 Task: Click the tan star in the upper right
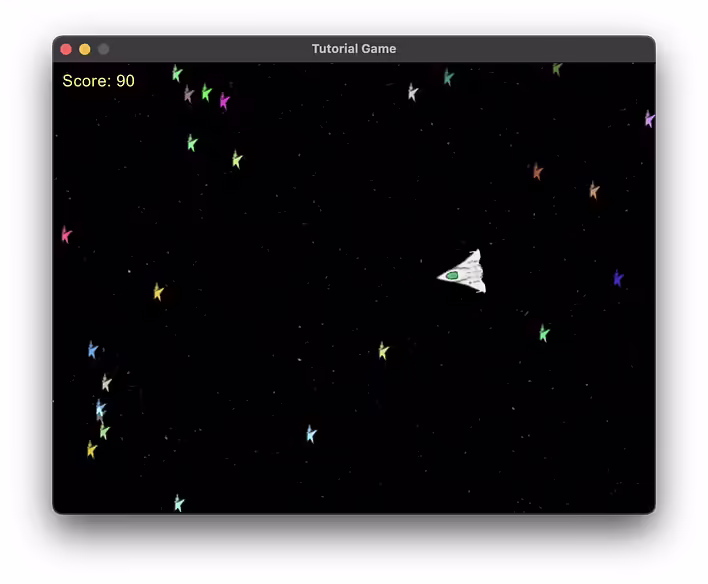click(x=594, y=190)
